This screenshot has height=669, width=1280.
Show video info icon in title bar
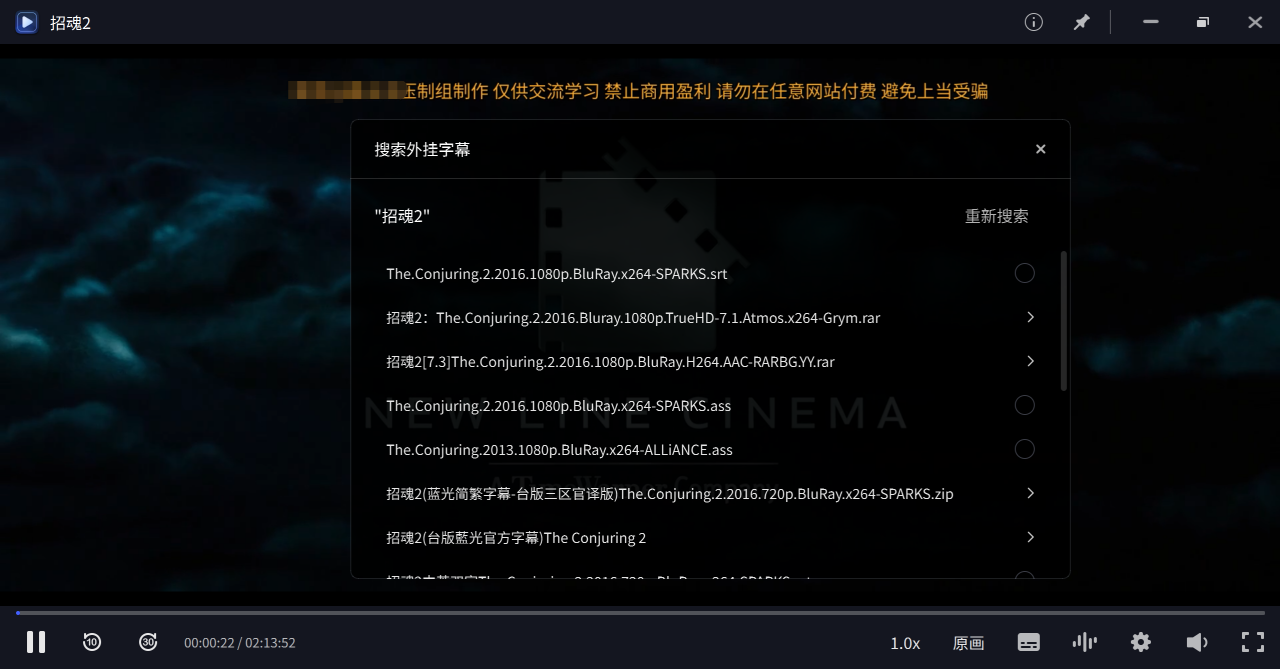[1034, 22]
